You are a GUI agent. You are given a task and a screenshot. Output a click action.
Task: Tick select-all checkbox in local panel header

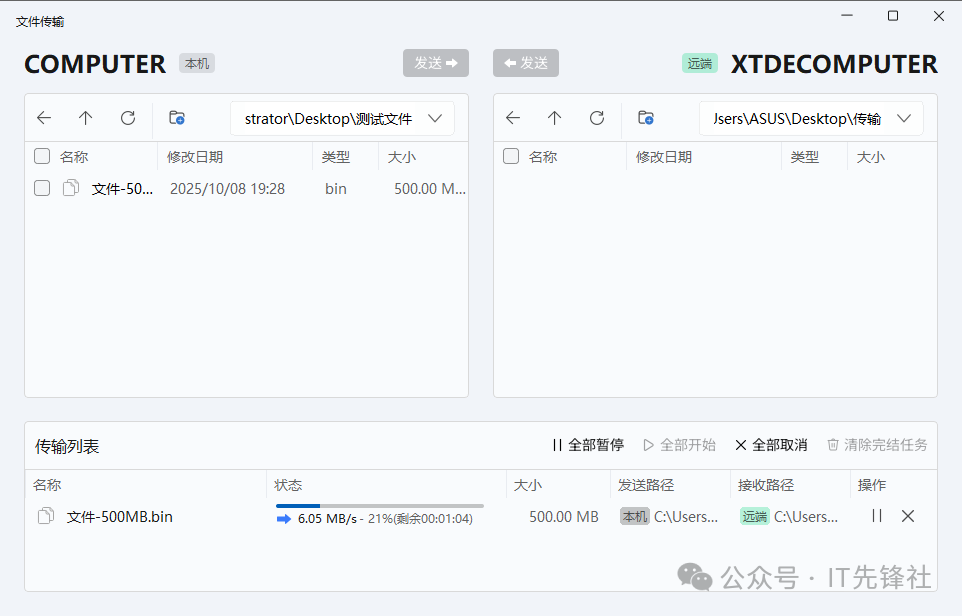(42, 156)
